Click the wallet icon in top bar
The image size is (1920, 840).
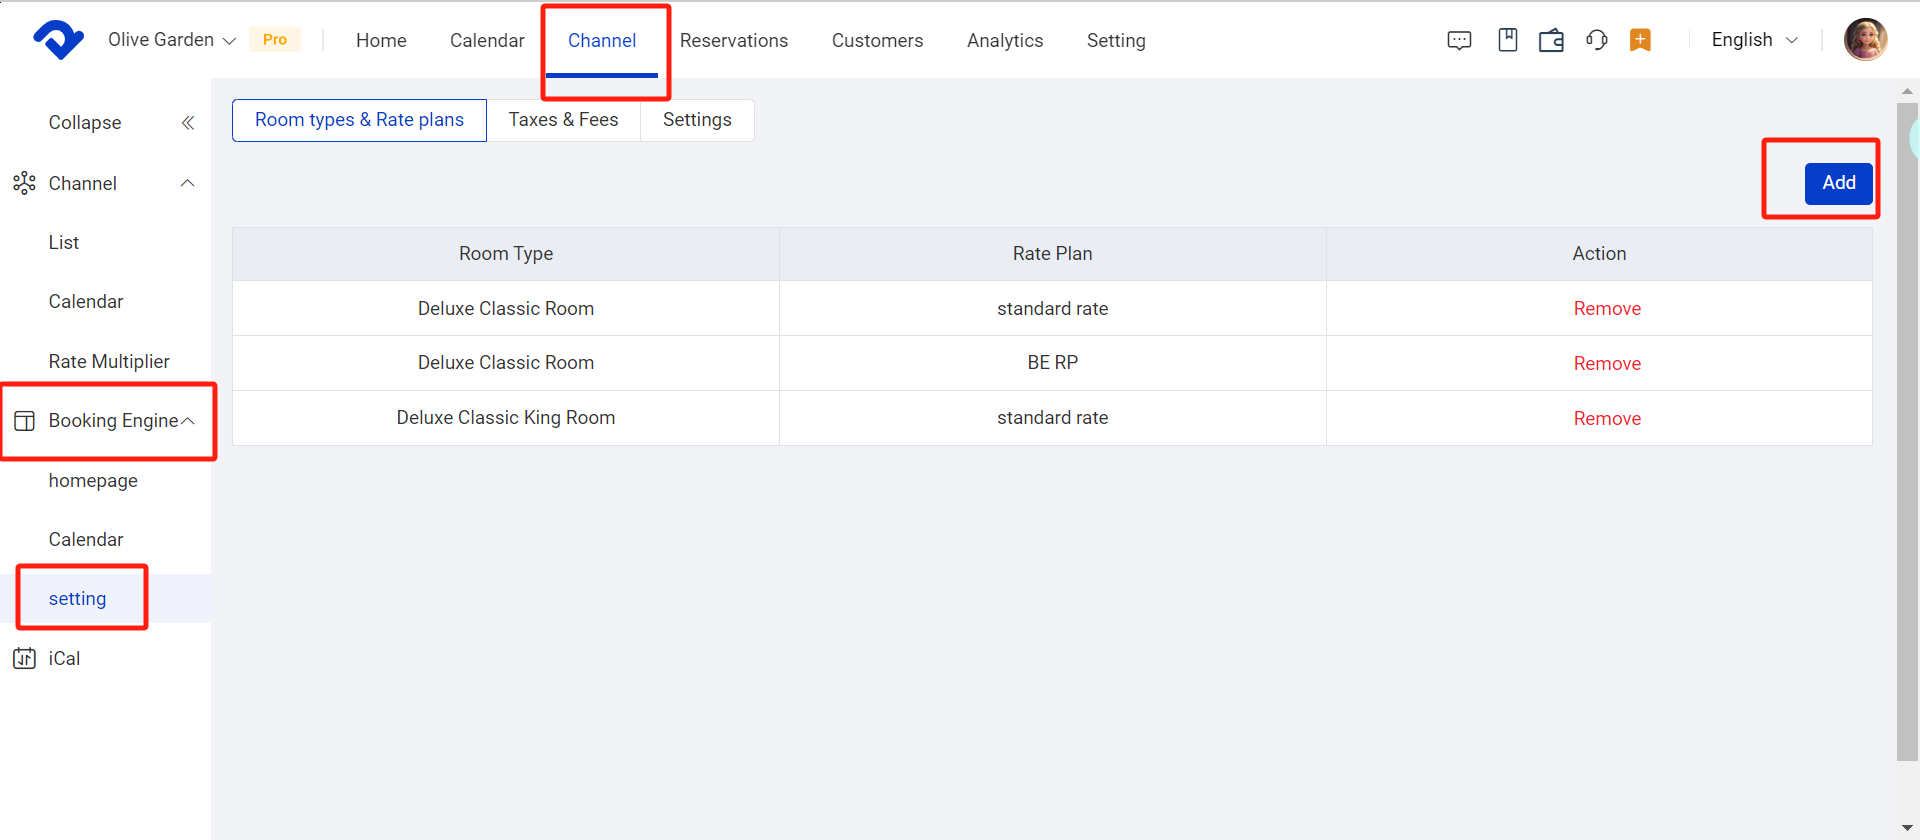1551,40
